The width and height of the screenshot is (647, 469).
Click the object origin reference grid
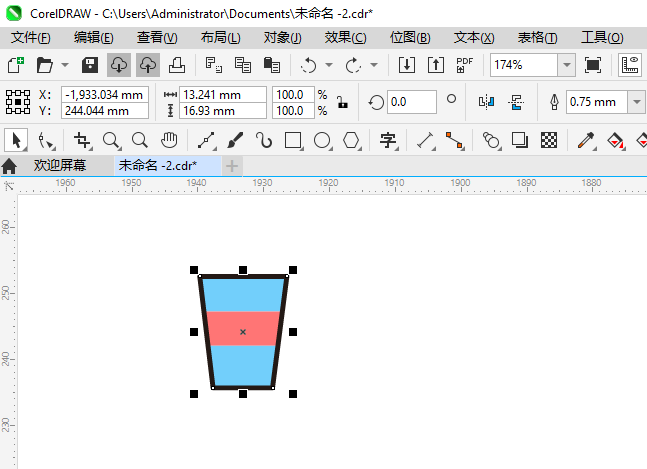coord(18,102)
